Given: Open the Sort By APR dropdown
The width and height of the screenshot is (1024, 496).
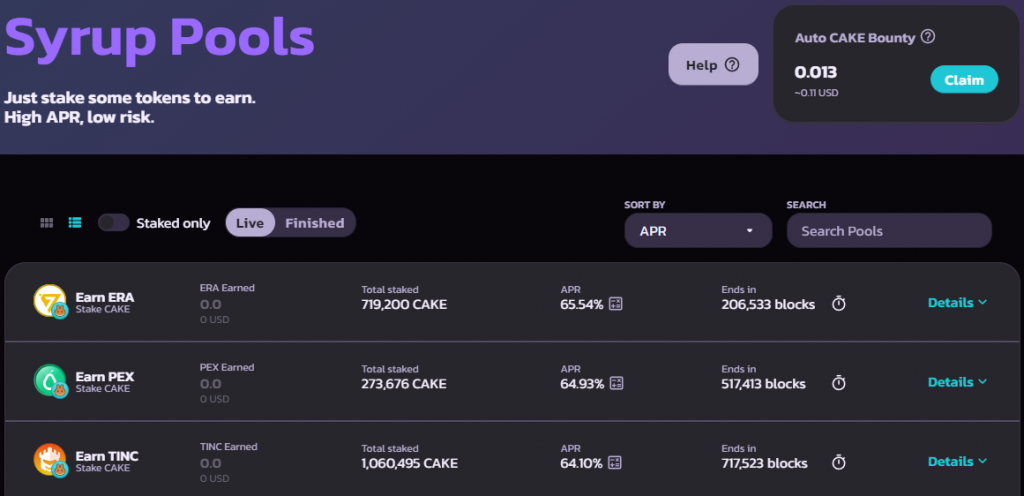Looking at the screenshot, I should coord(698,231).
